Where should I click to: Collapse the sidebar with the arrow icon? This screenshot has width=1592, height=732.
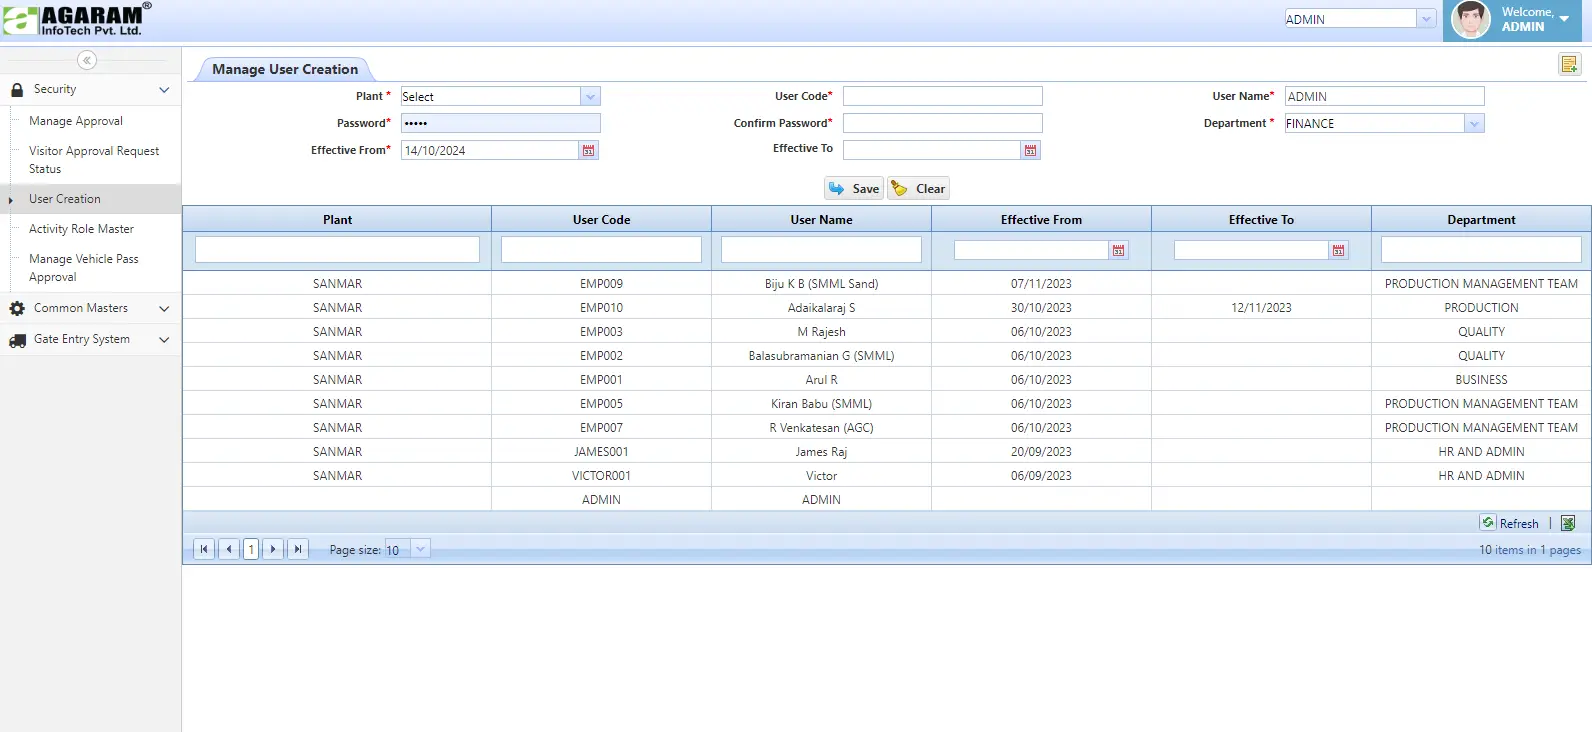click(x=87, y=60)
